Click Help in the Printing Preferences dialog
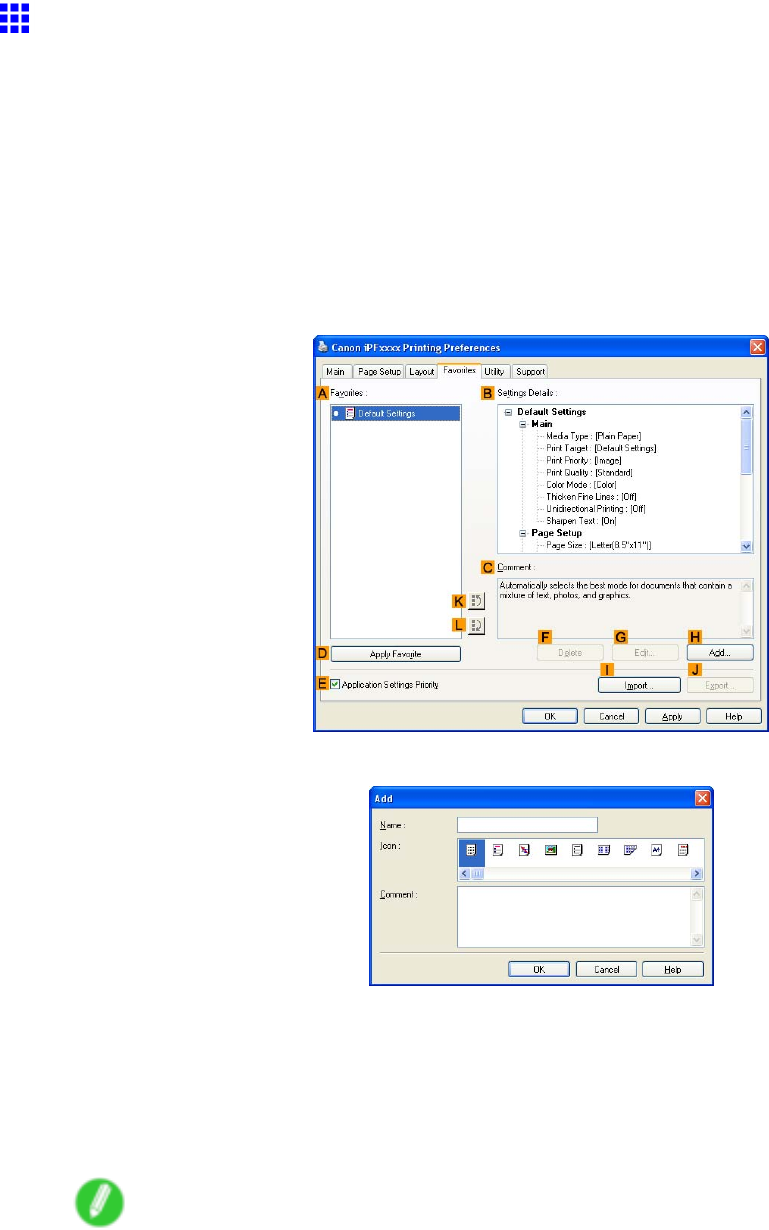 pos(734,716)
